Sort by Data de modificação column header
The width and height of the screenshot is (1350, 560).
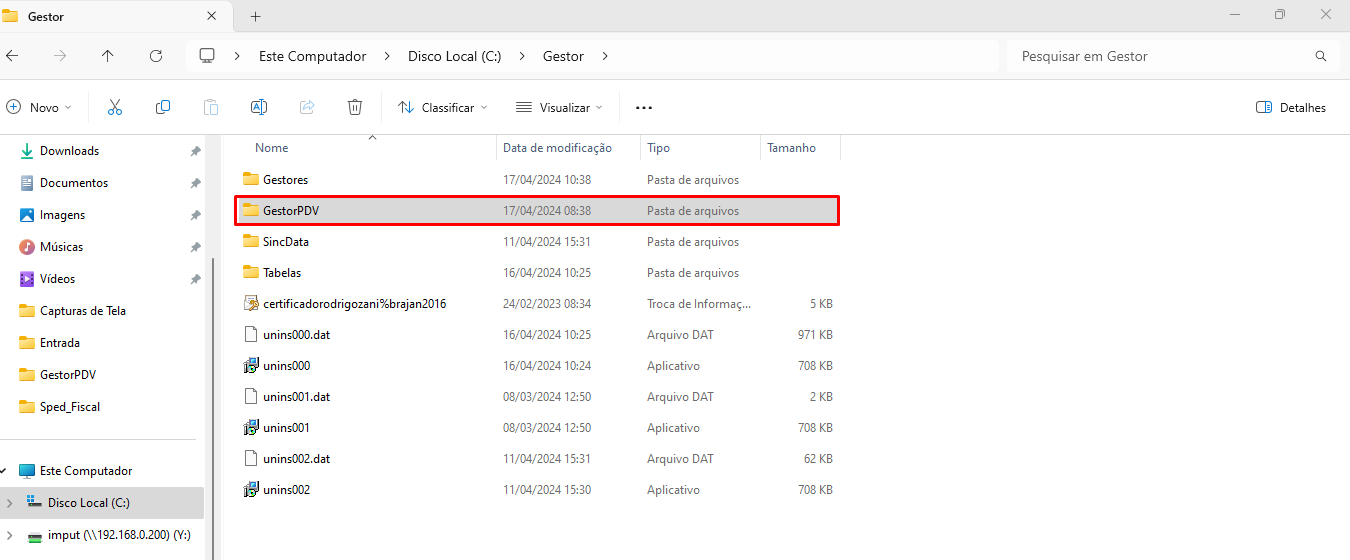coord(557,148)
